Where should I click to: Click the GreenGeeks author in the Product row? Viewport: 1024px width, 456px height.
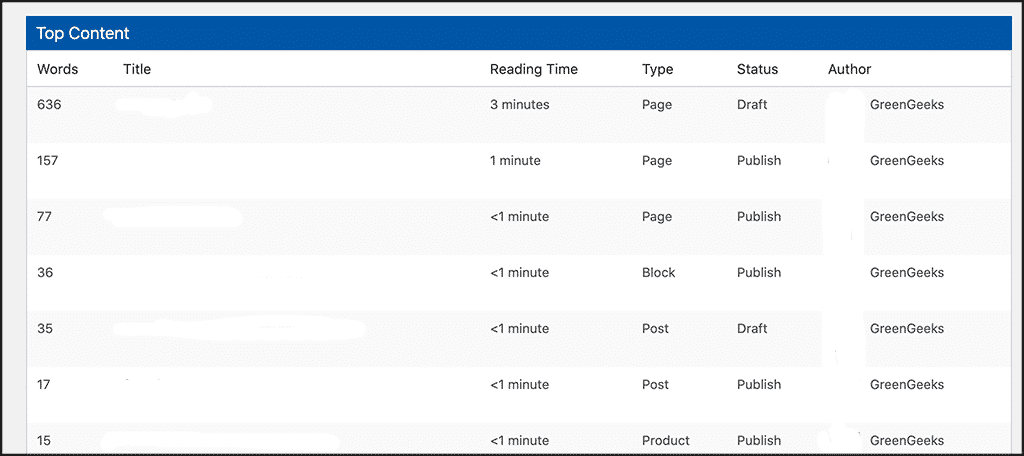[x=907, y=441]
